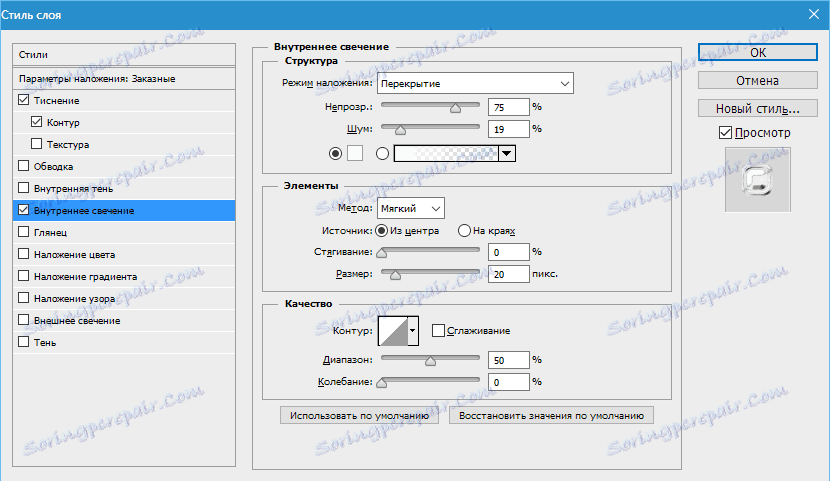Uncheck the Внутреннее свечение checkbox
Image resolution: width=830 pixels, height=481 pixels.
[23, 210]
